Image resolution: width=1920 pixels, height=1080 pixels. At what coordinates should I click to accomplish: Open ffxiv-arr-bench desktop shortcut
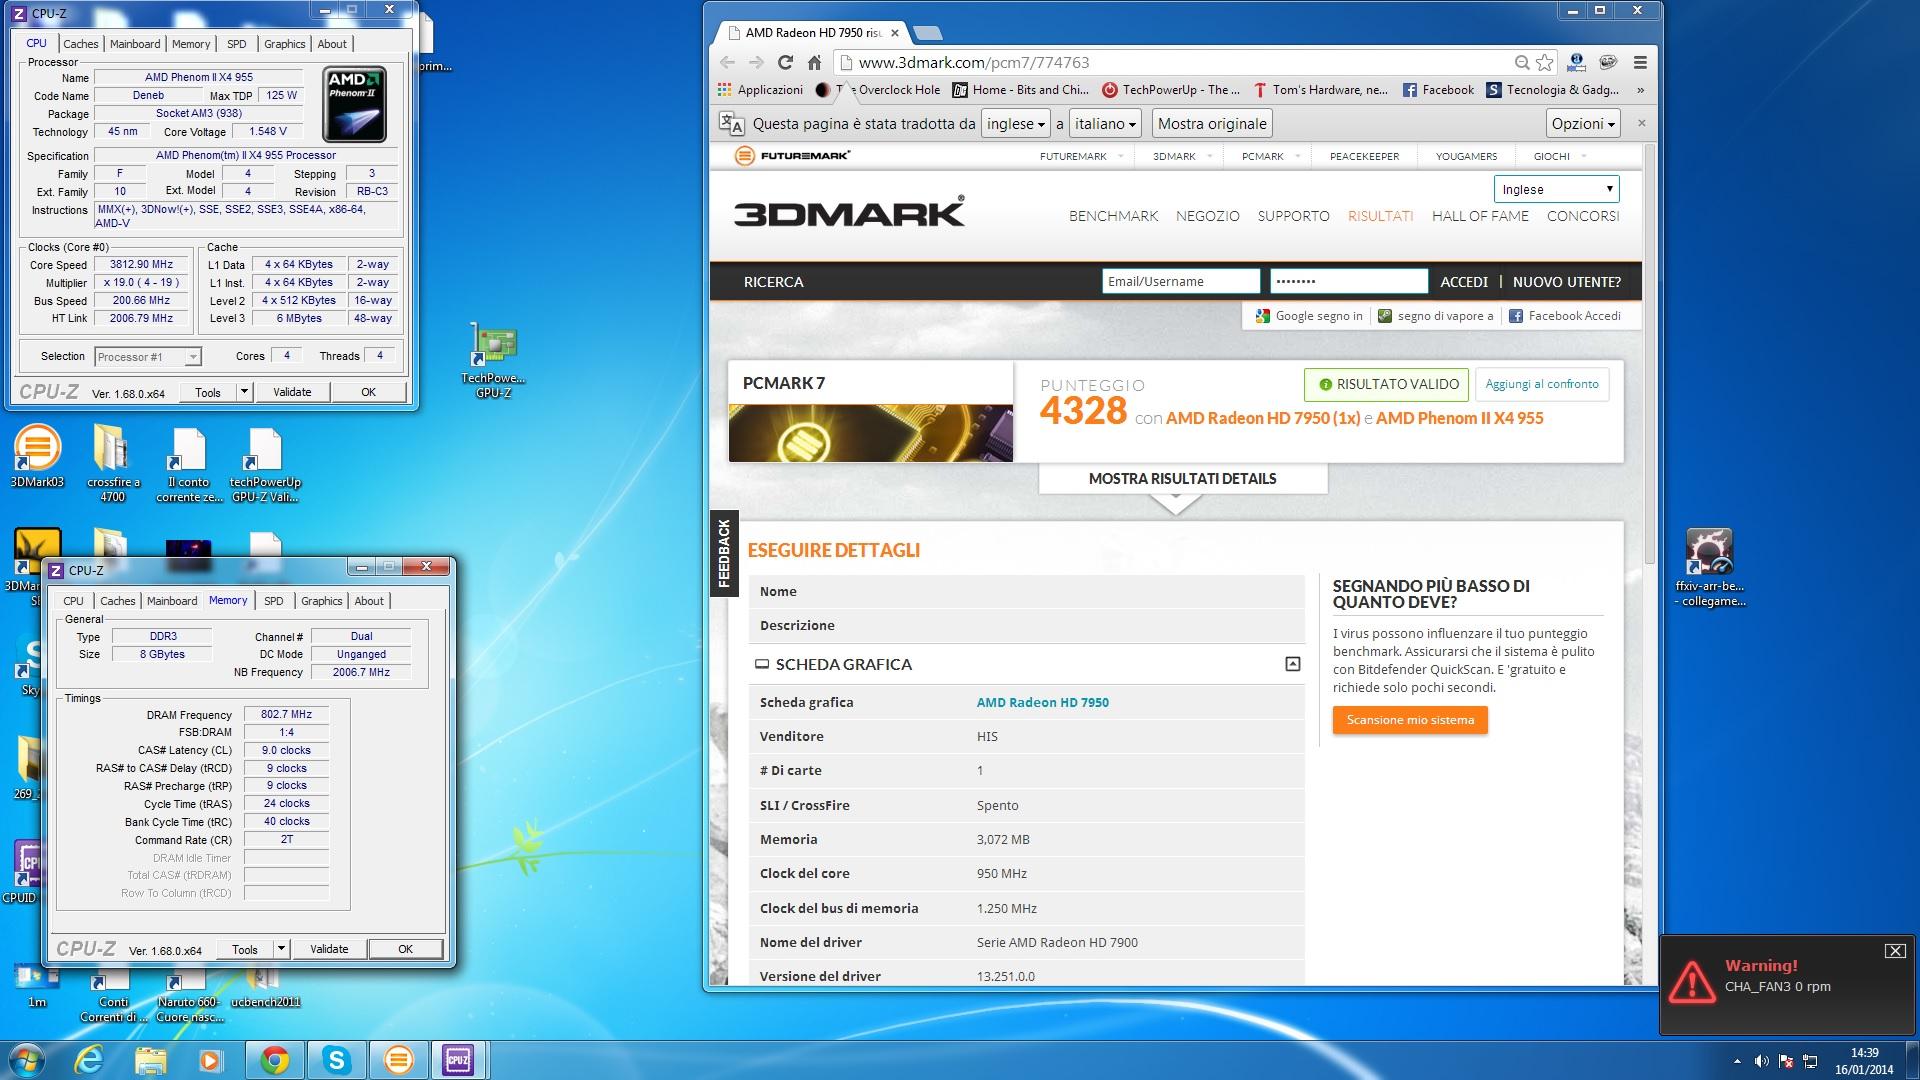click(1709, 568)
